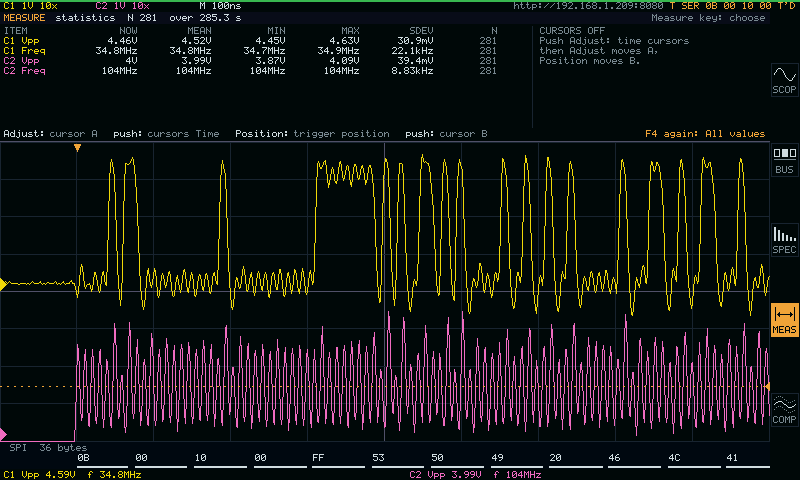This screenshot has width=800, height=480.
Task: Select decoded SPI byte 4C
Action: point(674,458)
